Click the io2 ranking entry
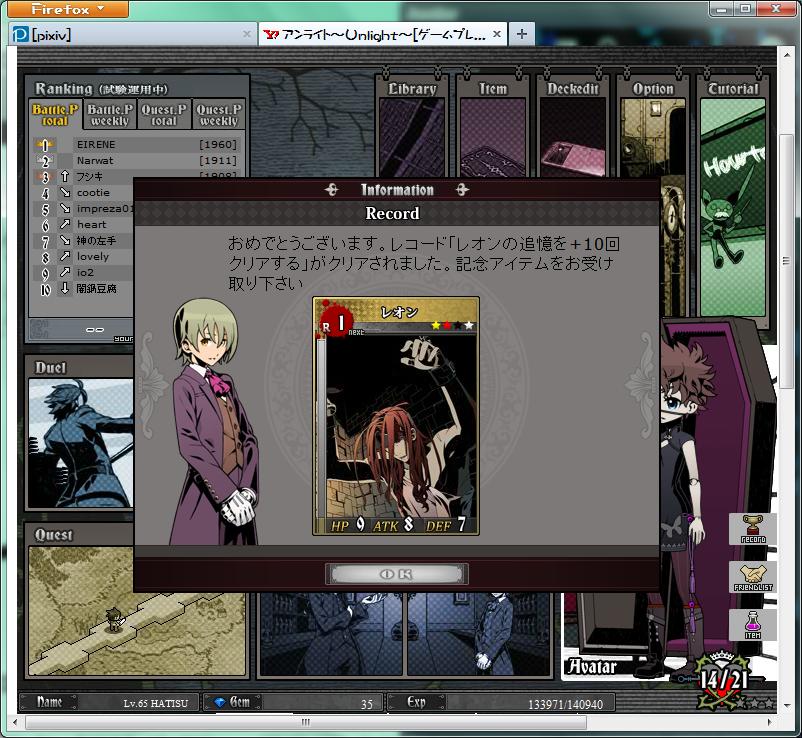Image resolution: width=802 pixels, height=738 pixels. tap(83, 273)
